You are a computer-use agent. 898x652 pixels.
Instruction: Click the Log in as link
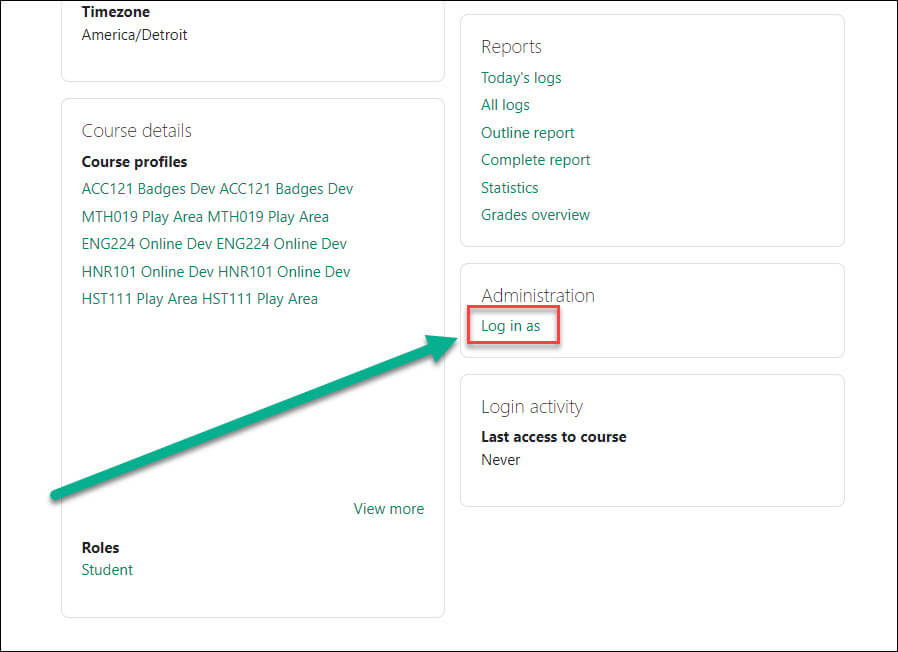(510, 326)
